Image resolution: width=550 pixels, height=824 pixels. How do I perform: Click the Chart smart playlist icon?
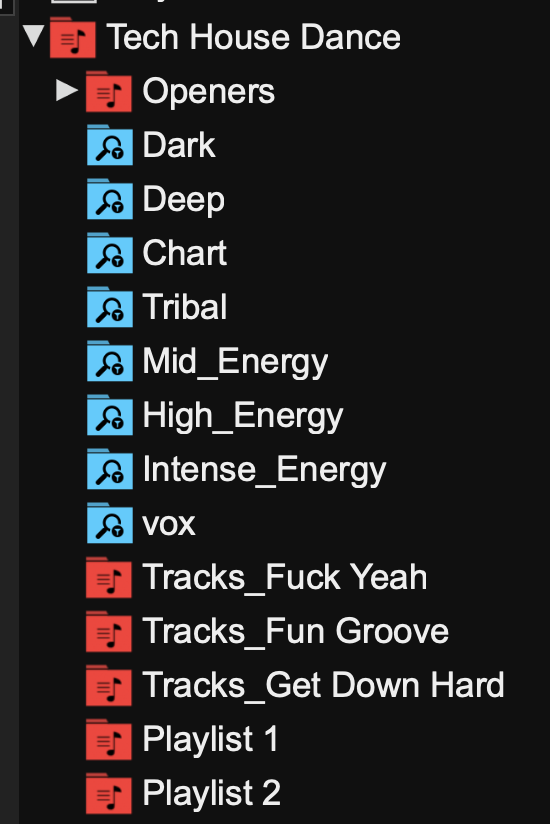tap(110, 254)
